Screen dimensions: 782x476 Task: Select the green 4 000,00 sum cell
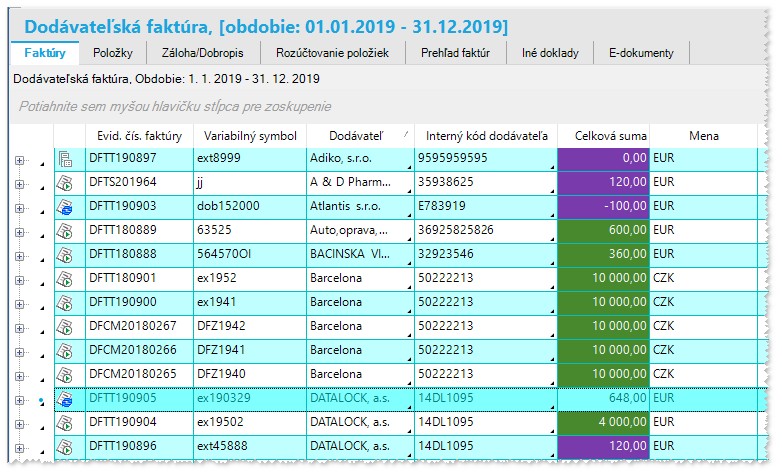[x=603, y=424]
